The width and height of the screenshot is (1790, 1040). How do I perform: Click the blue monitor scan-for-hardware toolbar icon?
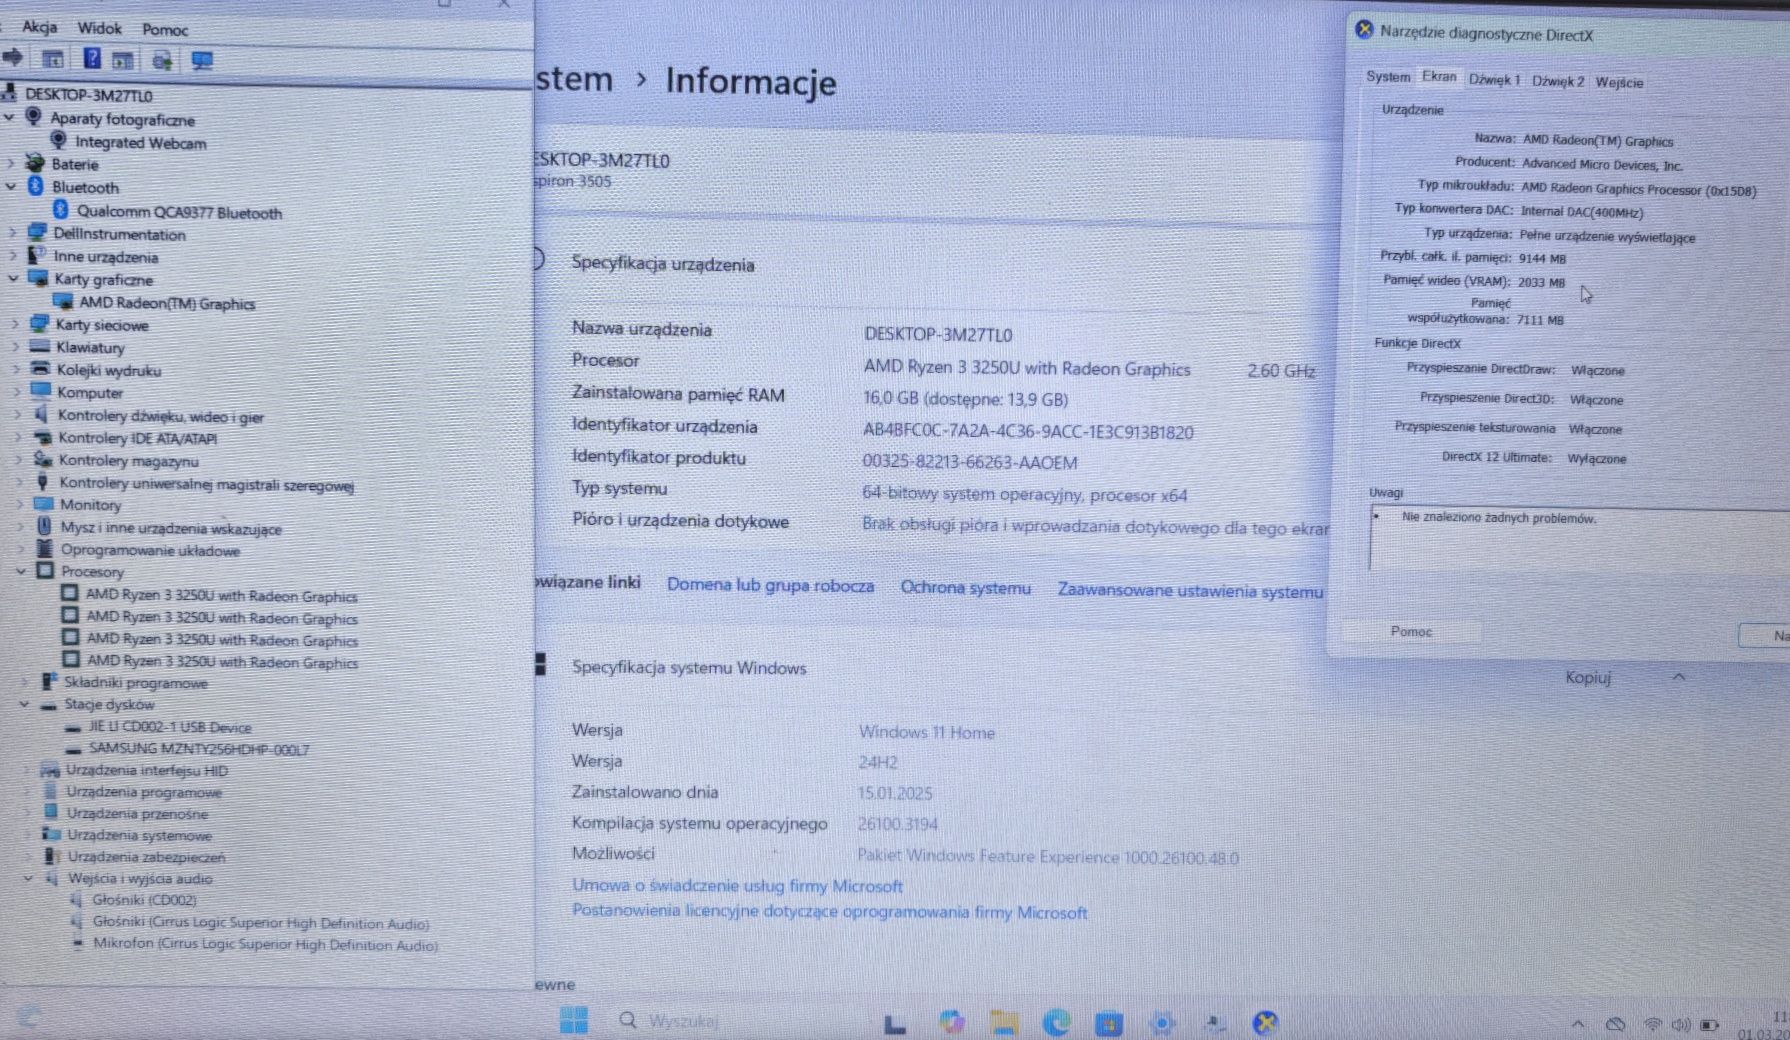202,61
